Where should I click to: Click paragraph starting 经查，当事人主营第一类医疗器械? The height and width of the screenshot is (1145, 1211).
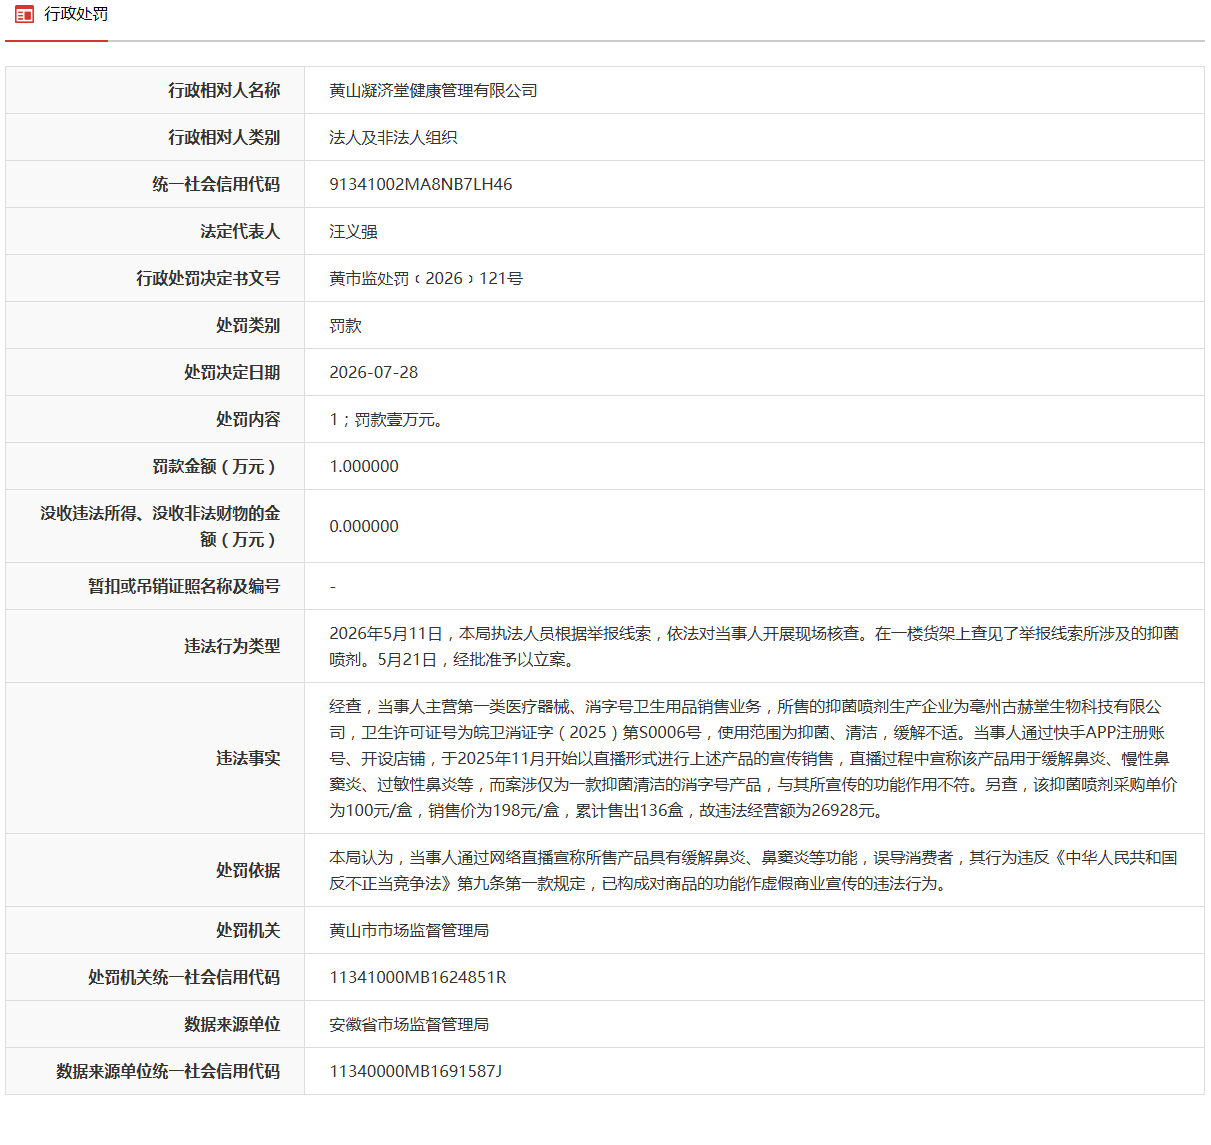pyautogui.click(x=754, y=758)
